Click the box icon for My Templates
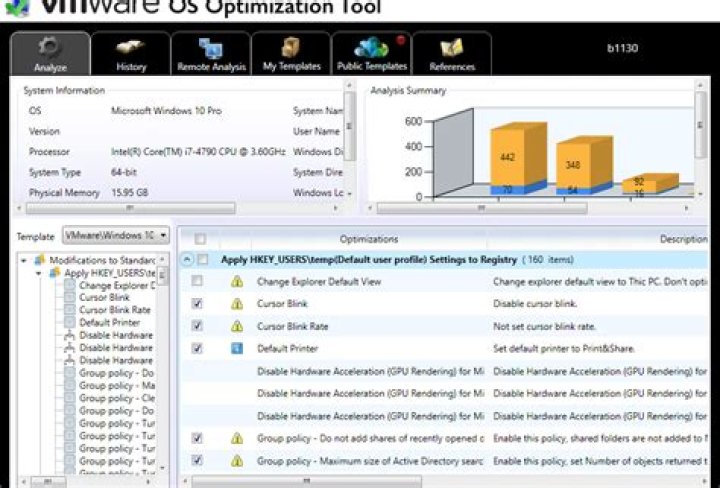Image resolution: width=720 pixels, height=488 pixels. pos(291,48)
